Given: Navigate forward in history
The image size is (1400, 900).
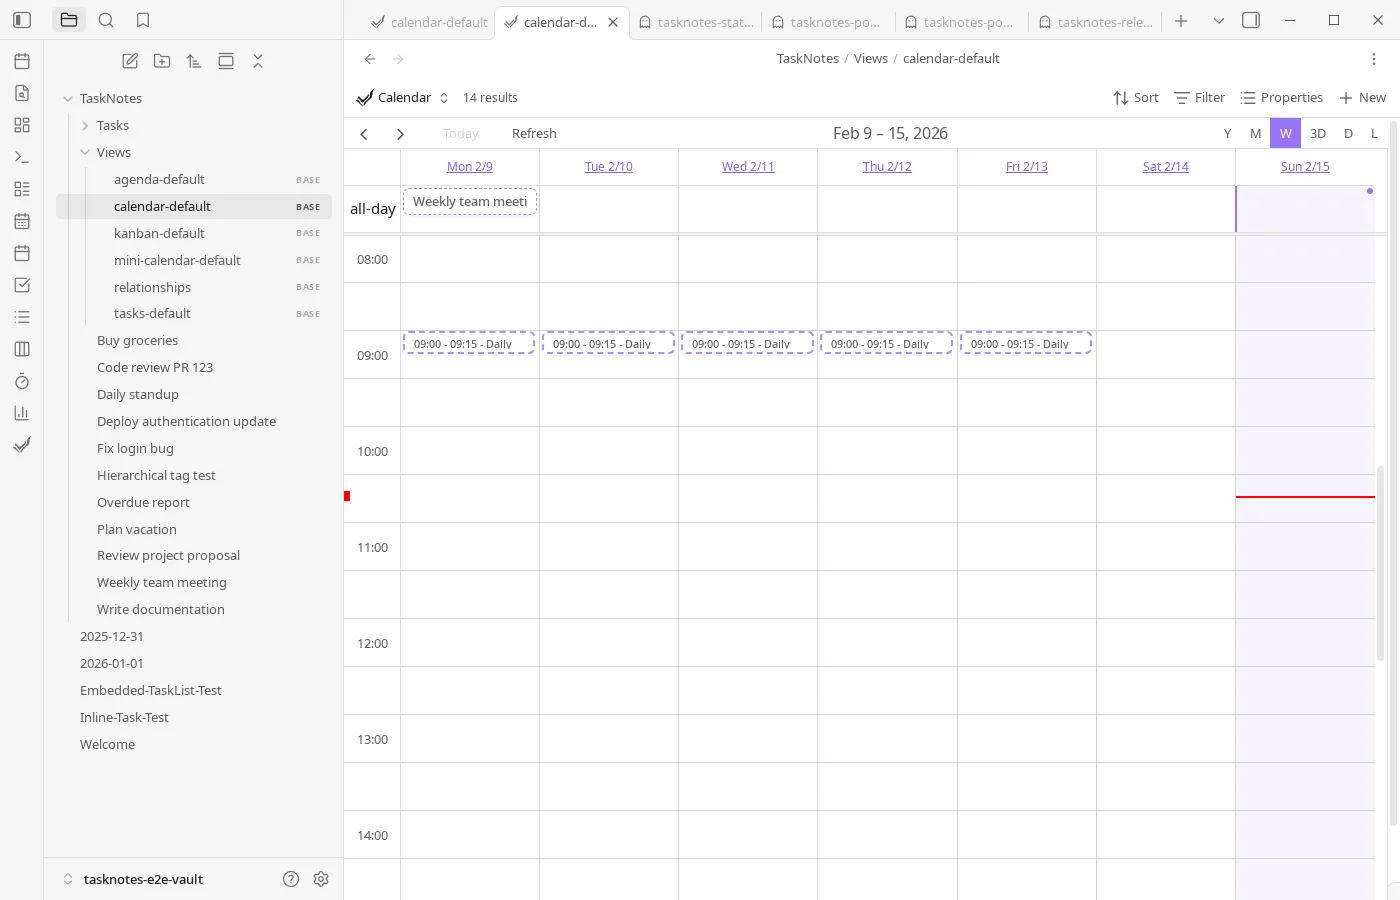Looking at the screenshot, I should (x=398, y=59).
